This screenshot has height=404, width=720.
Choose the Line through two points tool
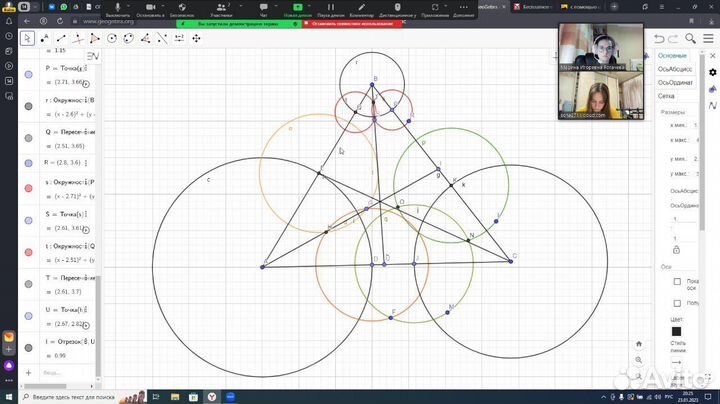(x=61, y=38)
